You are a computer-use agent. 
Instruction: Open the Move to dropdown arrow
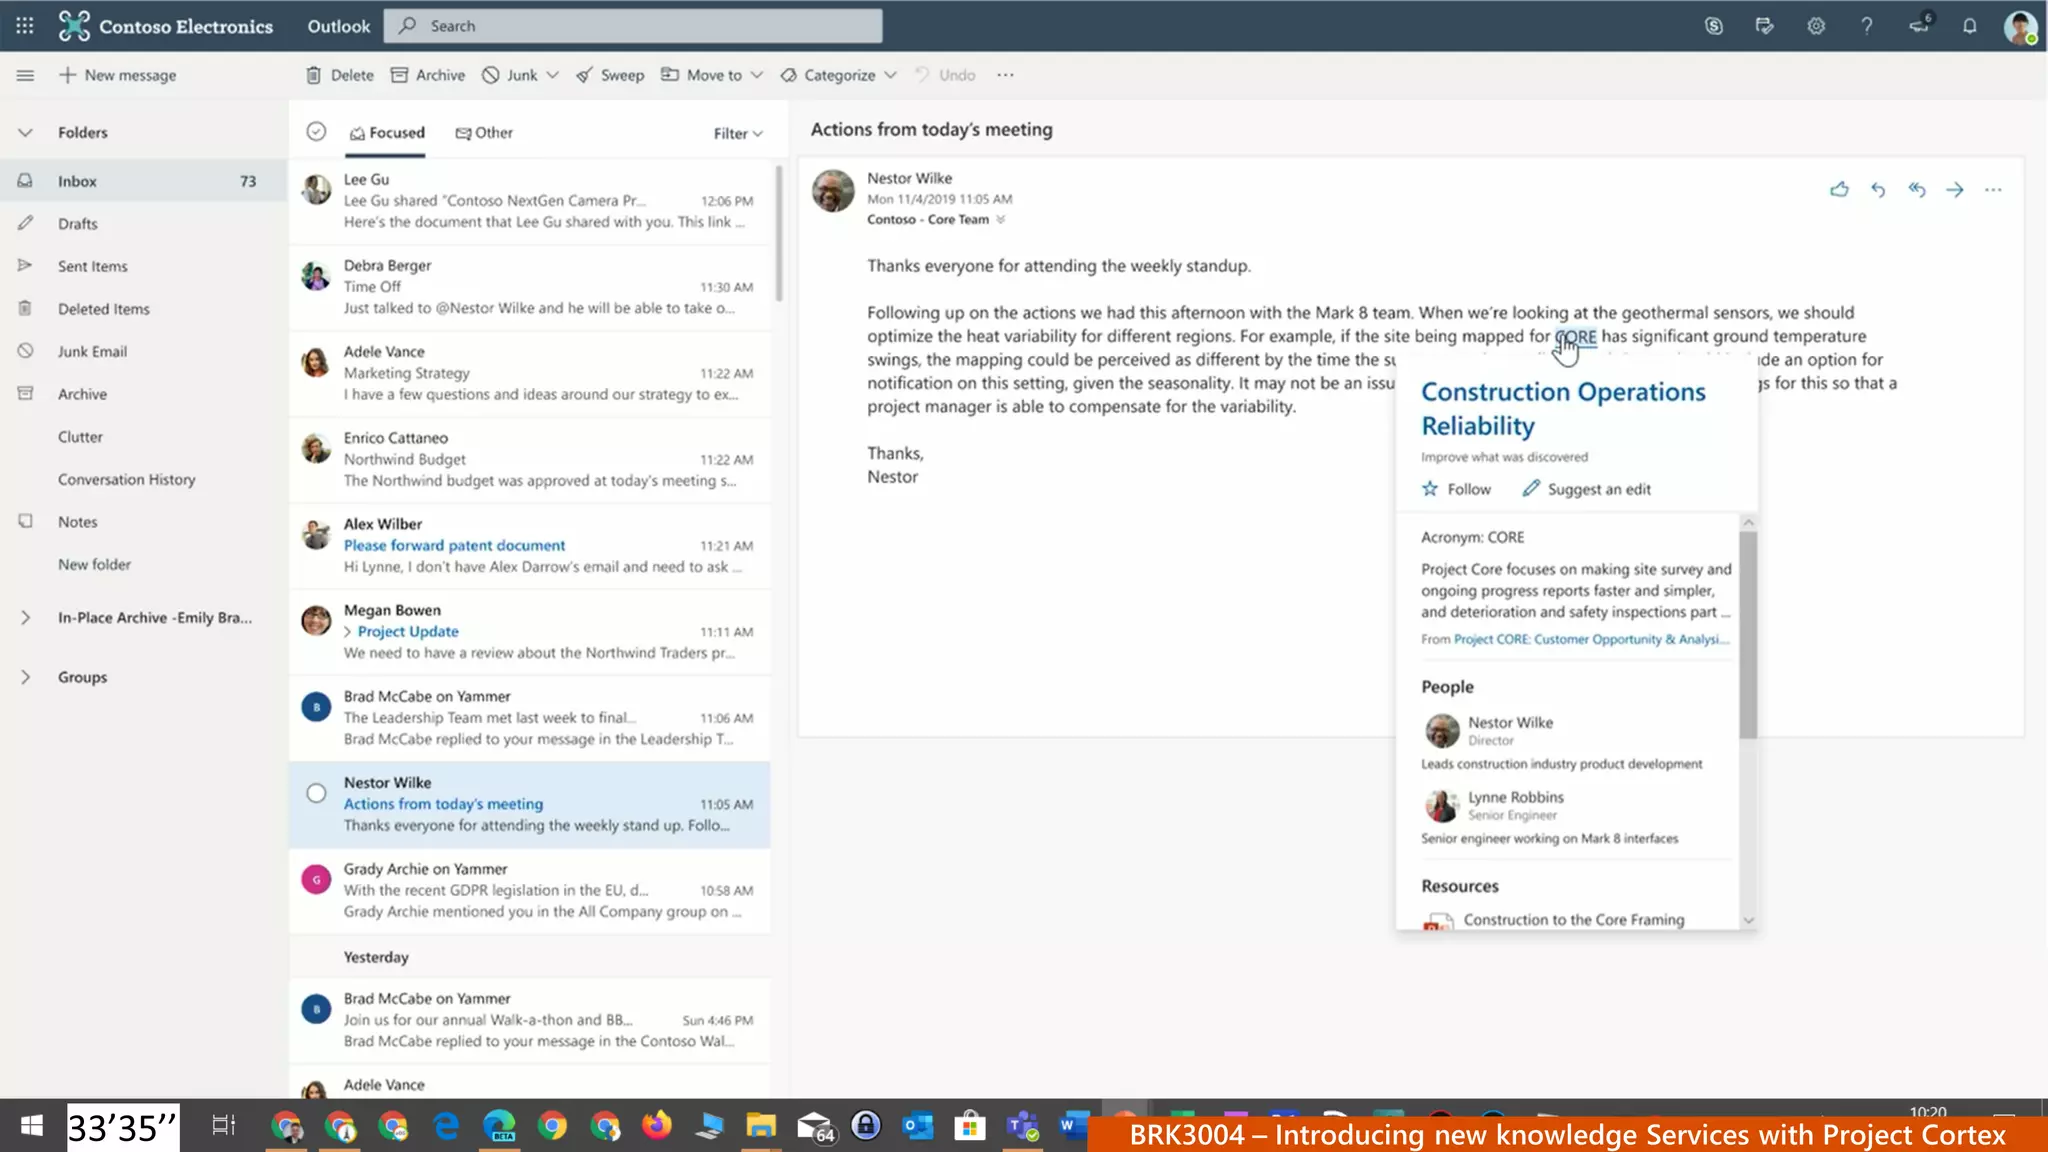757,75
